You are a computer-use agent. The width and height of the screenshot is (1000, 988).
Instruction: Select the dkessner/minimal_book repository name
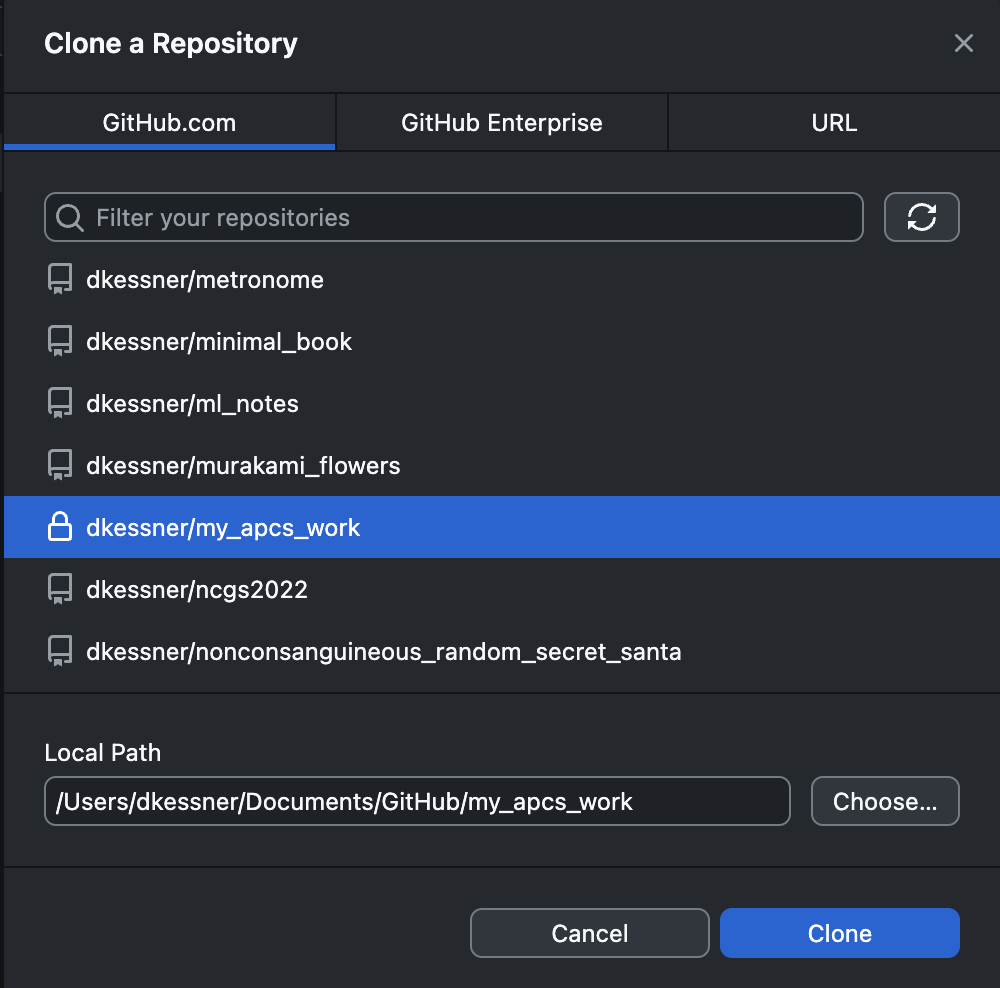pos(219,342)
